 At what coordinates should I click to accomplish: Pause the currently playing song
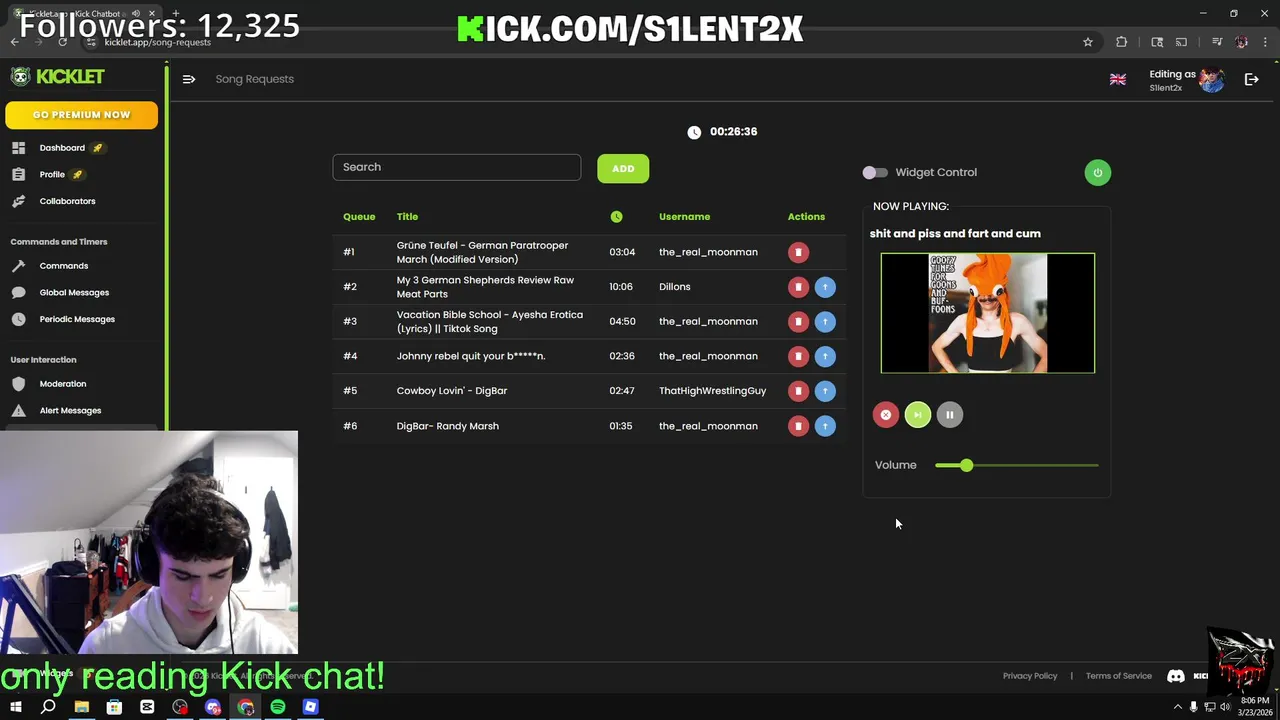pos(949,415)
